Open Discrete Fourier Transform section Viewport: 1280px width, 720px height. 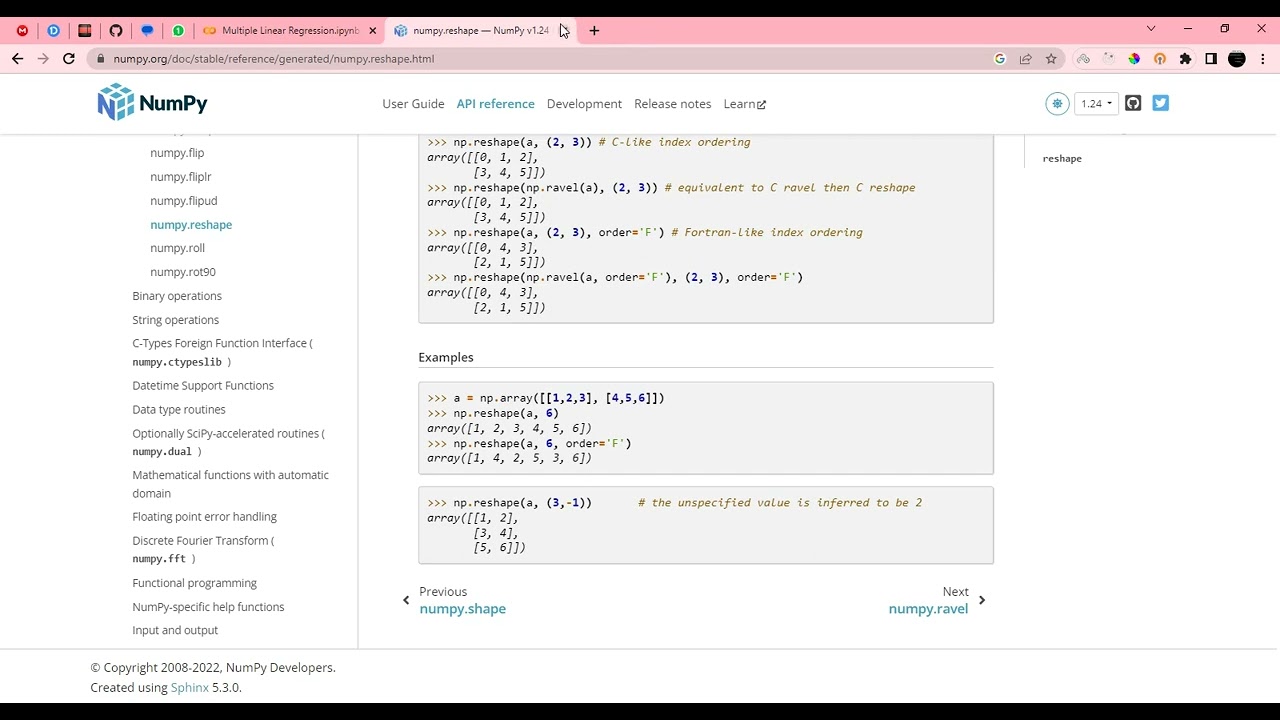[x=203, y=549]
